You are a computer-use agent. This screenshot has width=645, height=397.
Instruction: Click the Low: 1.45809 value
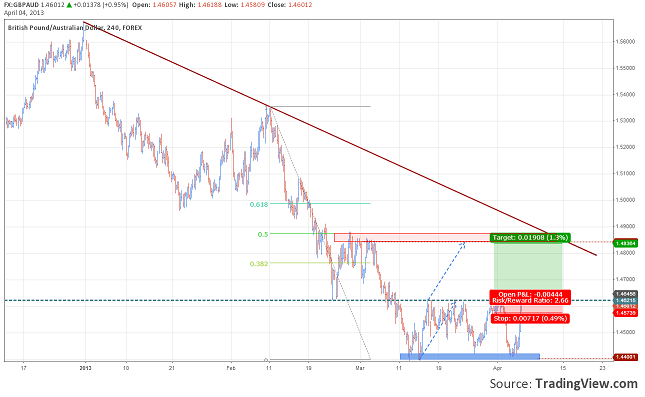(244, 5)
